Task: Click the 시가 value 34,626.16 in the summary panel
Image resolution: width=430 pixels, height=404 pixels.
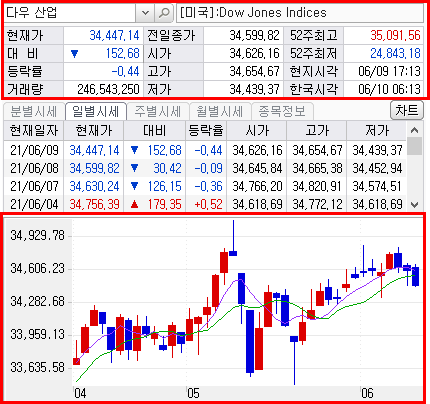Action: [254, 53]
